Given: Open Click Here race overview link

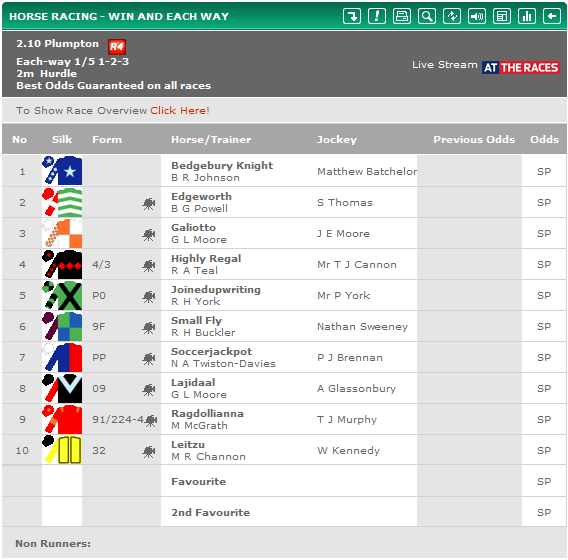Looking at the screenshot, I should click(180, 110).
